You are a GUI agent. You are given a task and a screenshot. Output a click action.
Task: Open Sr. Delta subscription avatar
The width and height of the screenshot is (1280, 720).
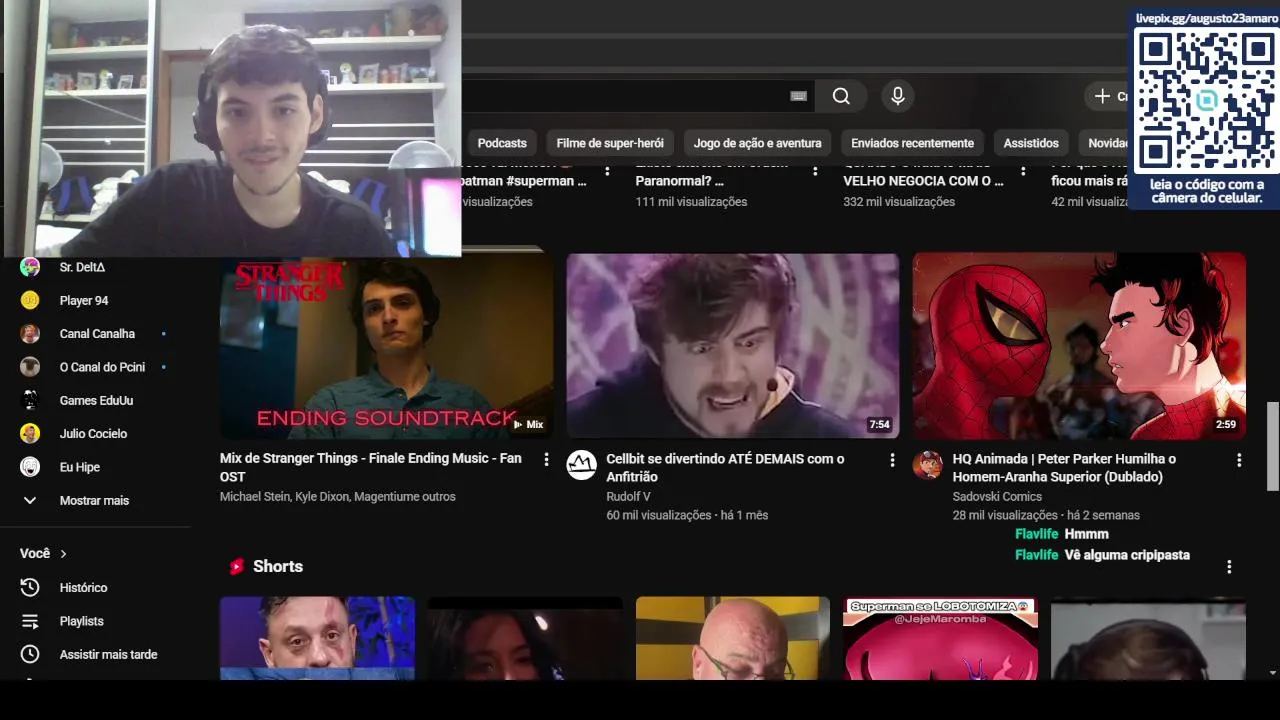(30, 267)
